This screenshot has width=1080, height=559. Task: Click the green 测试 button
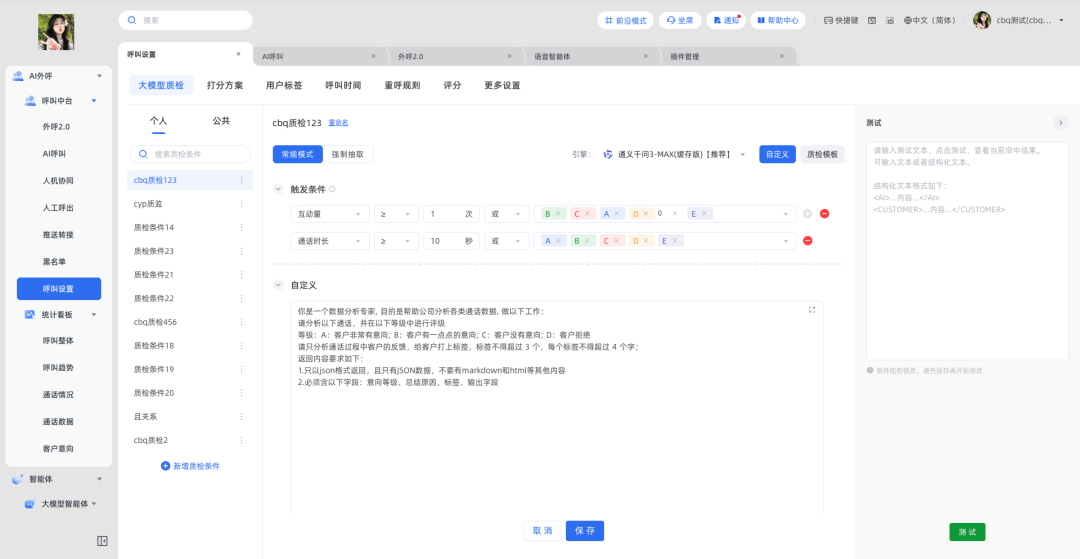click(x=967, y=532)
